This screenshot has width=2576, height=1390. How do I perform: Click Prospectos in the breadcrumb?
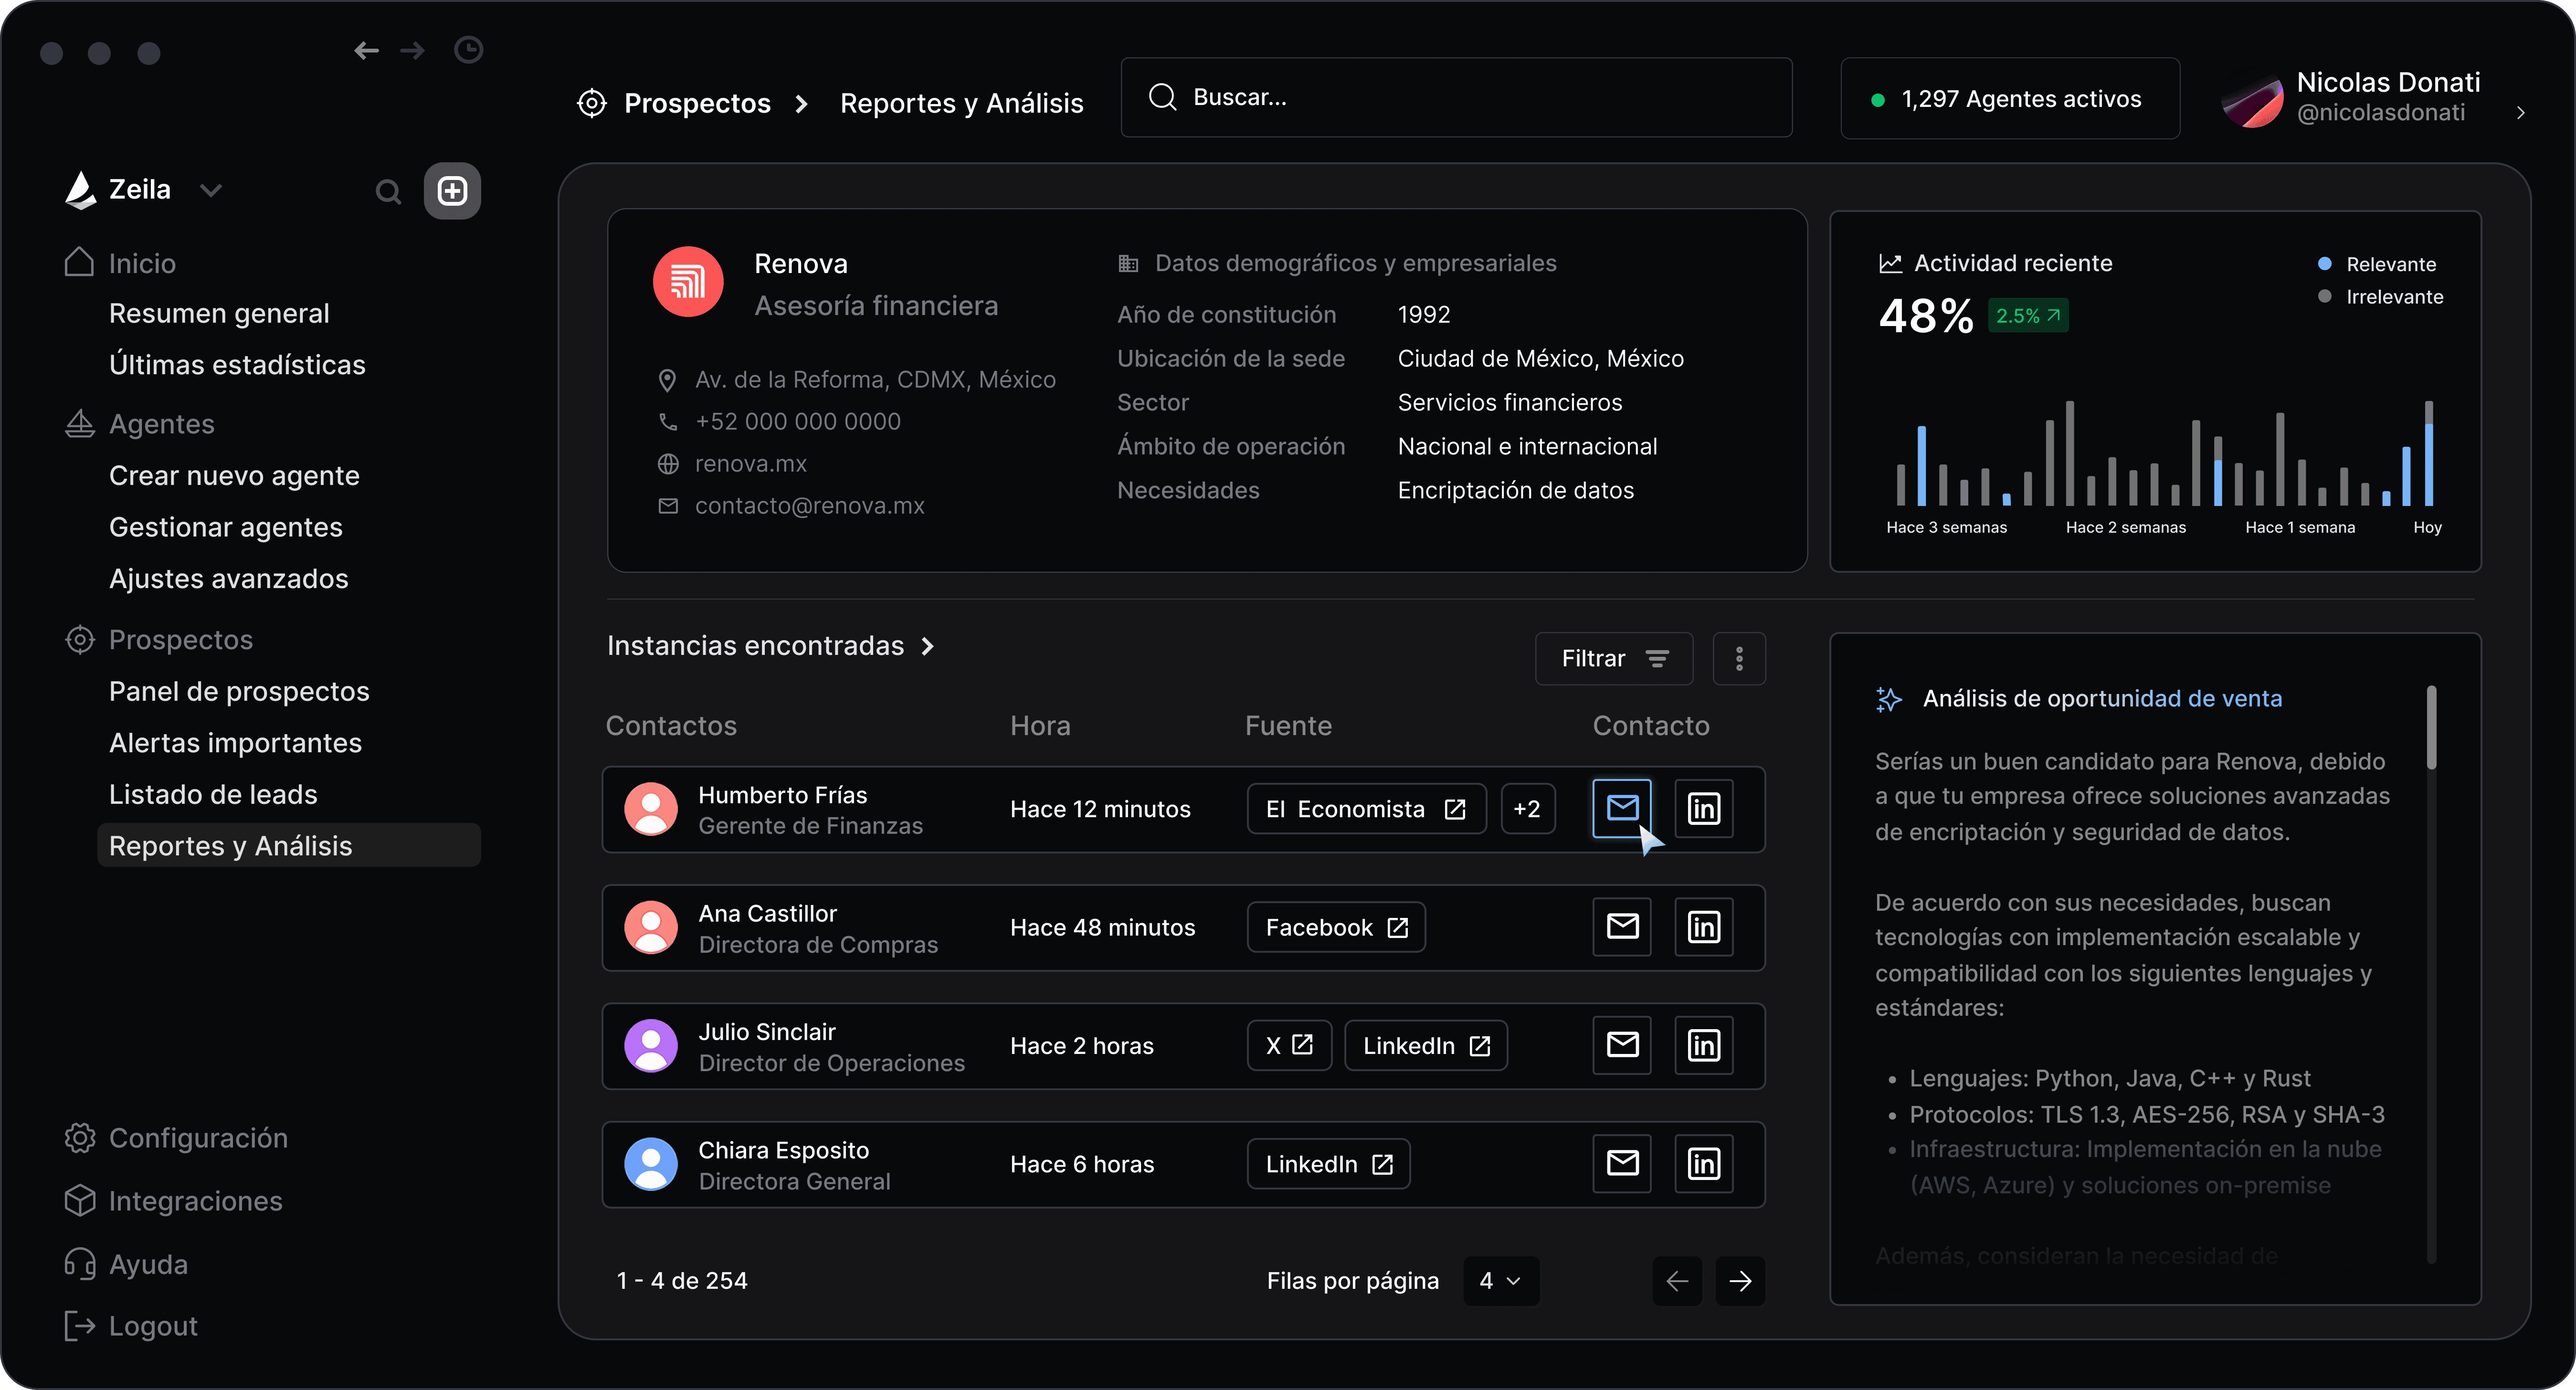pyautogui.click(x=697, y=103)
